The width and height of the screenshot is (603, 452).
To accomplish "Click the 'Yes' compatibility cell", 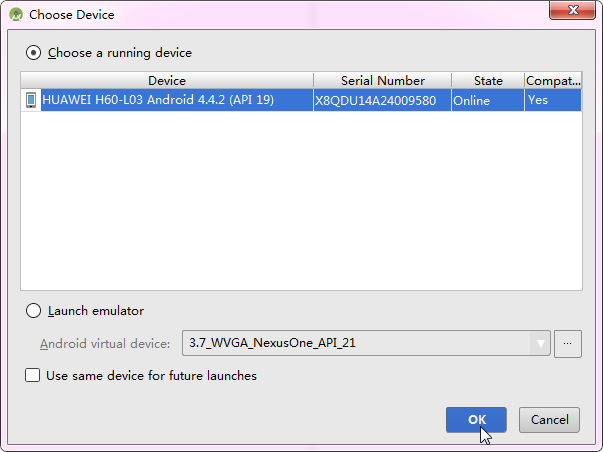I will 538,100.
